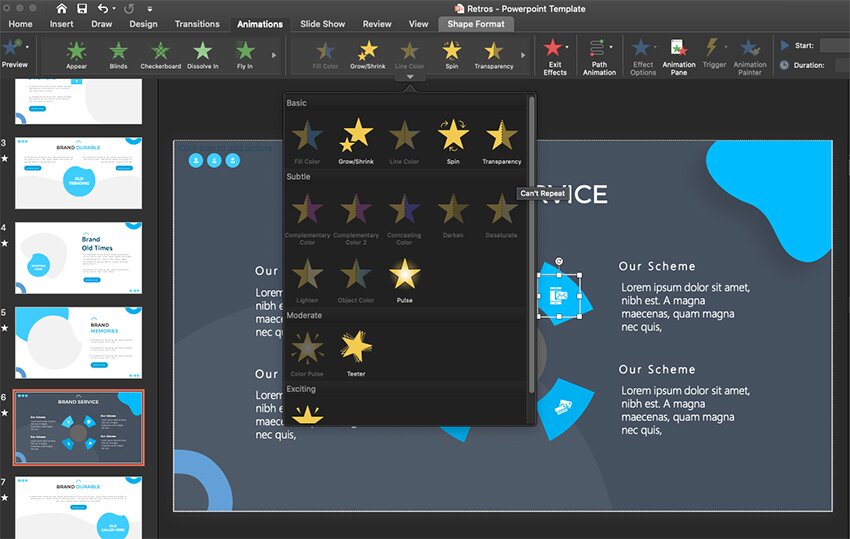Click the Preview animation button
Viewport: 850px width, 539px height.
point(14,52)
